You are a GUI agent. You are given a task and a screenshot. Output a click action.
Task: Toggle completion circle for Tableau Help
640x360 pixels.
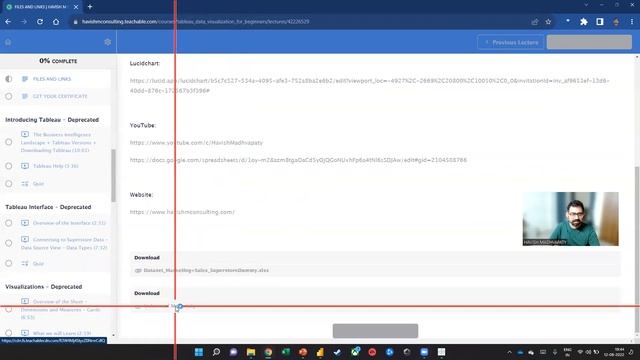(x=9, y=166)
